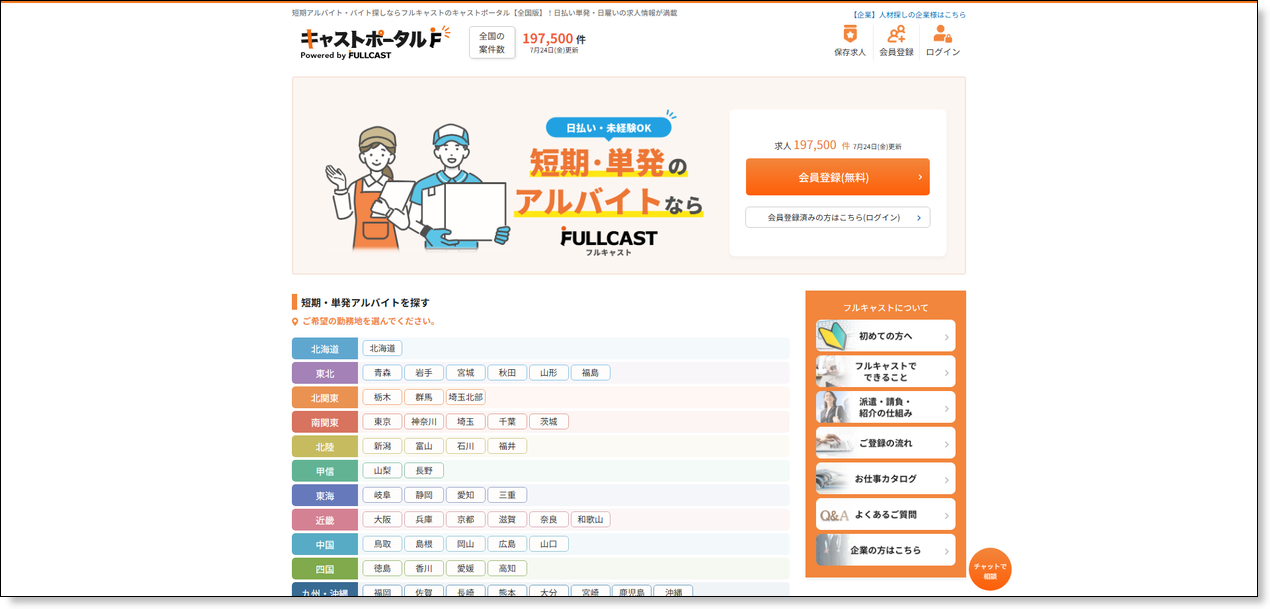
Task: Click the 会員登録 icon in header
Action: 896,41
